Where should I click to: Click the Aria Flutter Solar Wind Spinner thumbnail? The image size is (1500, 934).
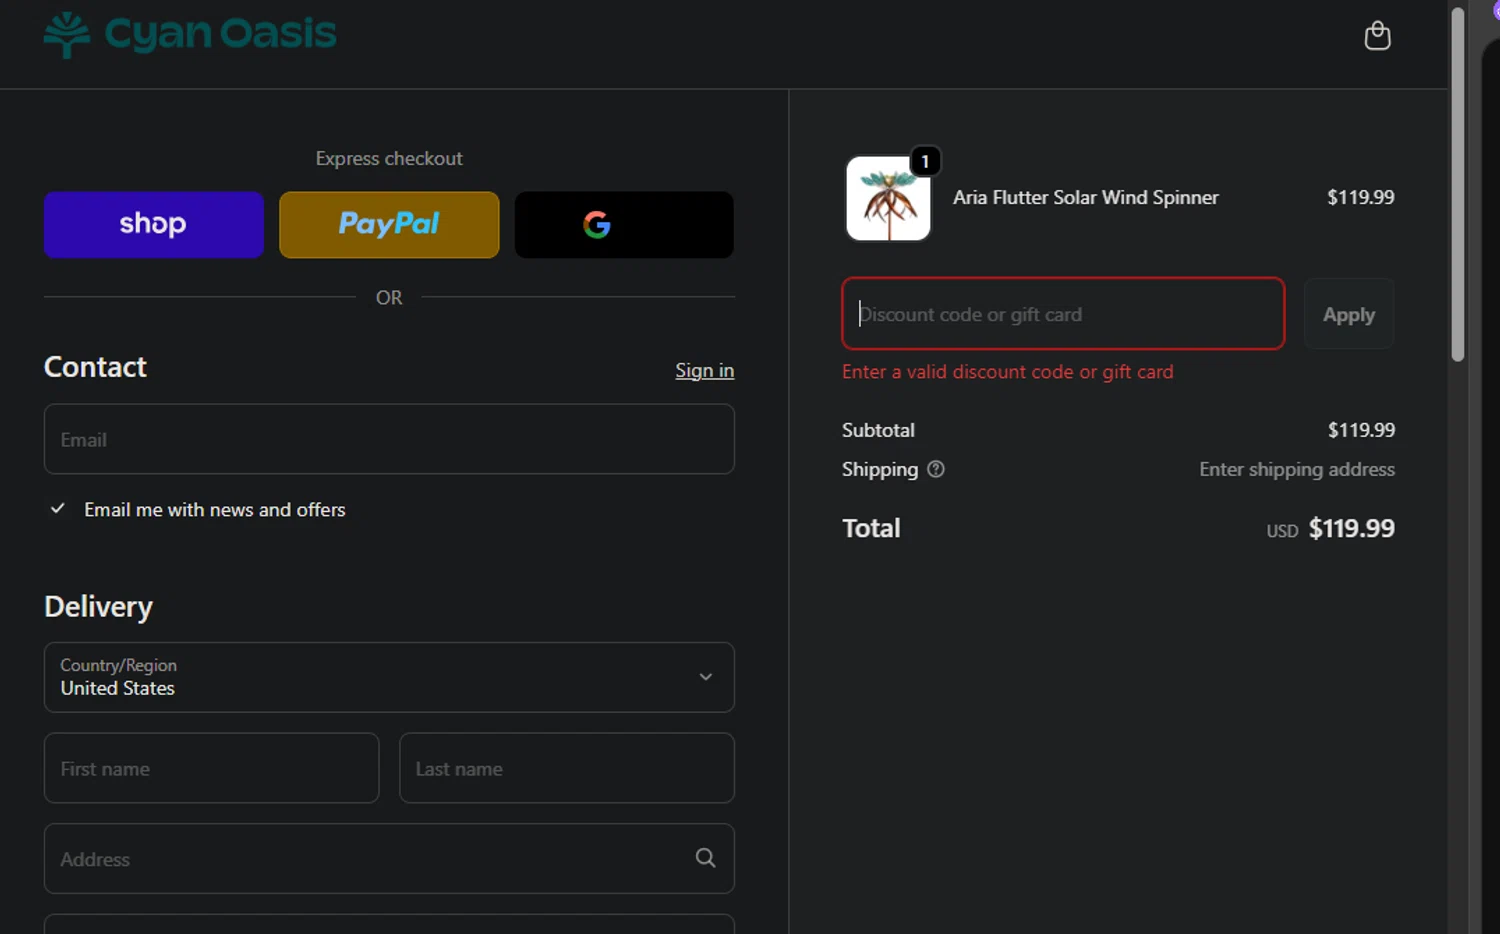click(x=888, y=198)
